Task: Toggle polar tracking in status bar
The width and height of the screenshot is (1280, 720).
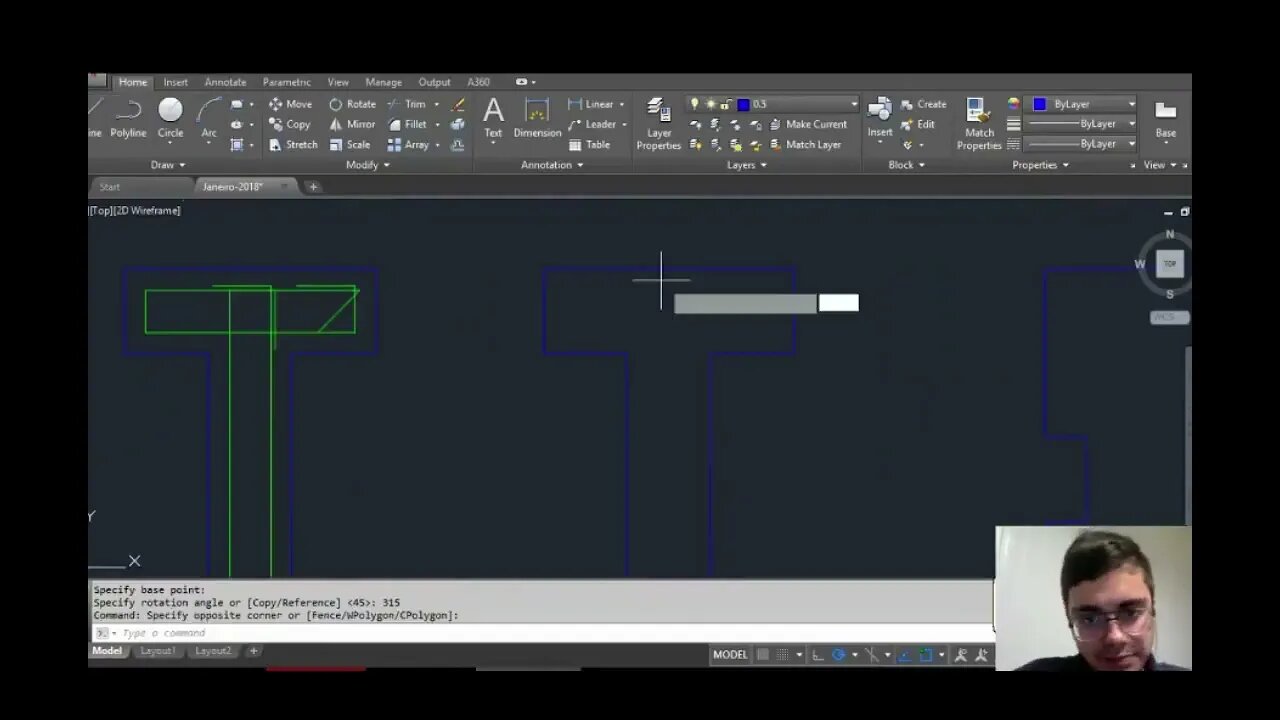Action: point(839,655)
